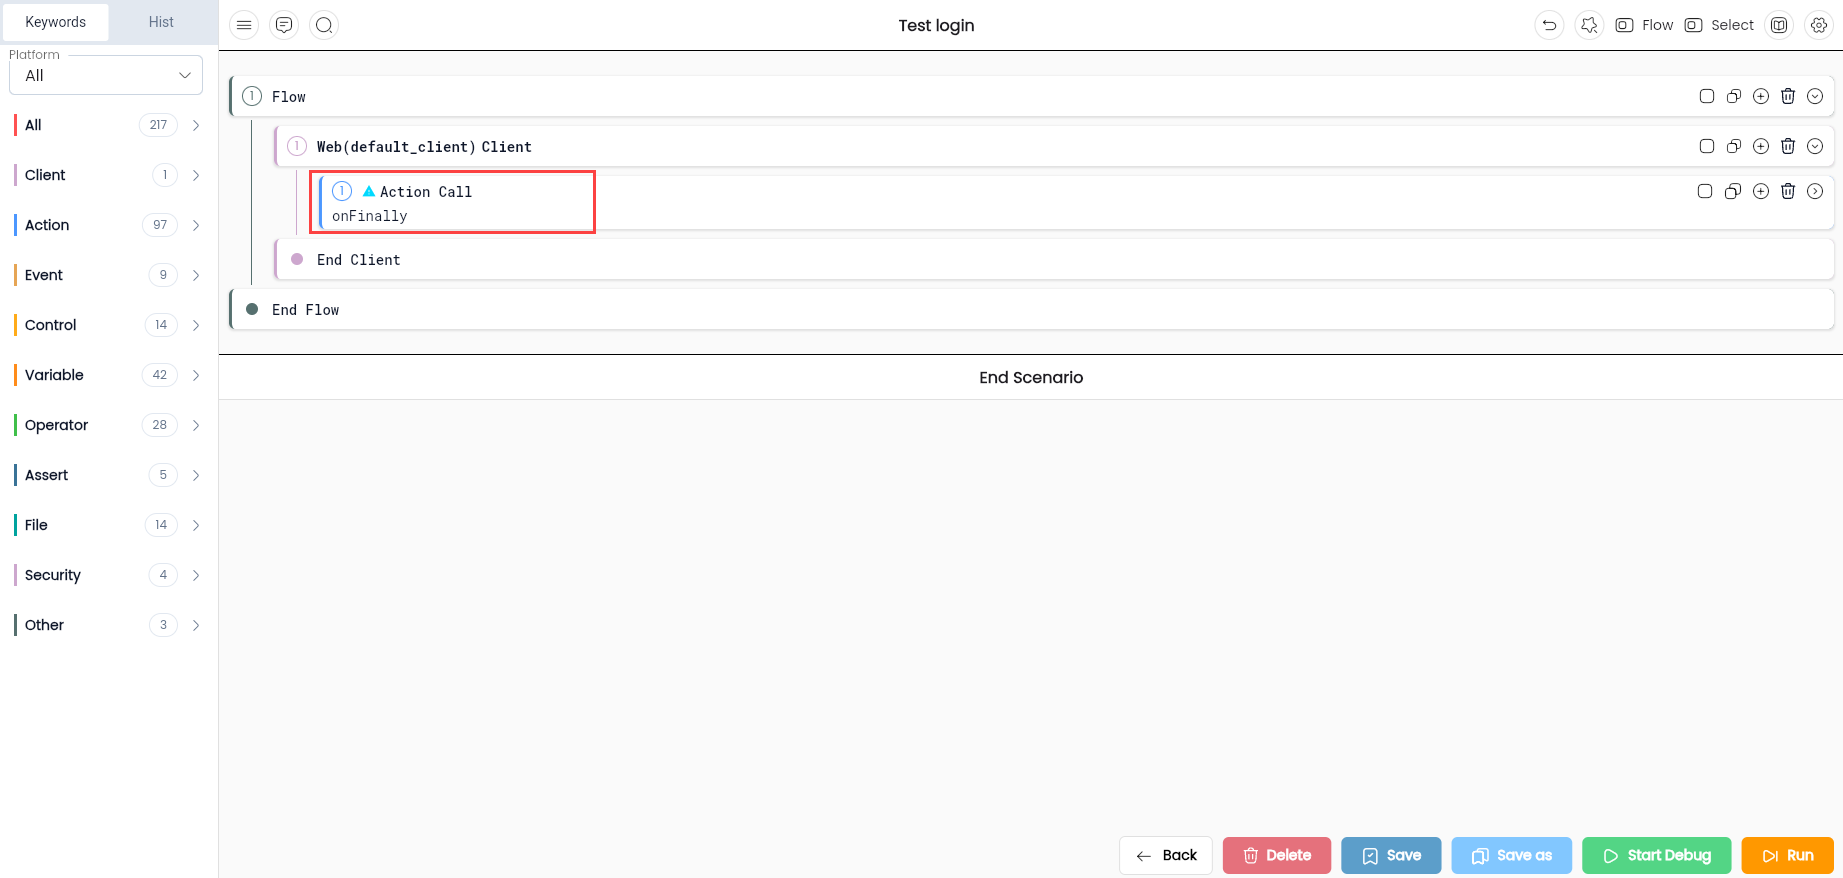Duplicate the Web(default_client) Client row

coord(1734,146)
